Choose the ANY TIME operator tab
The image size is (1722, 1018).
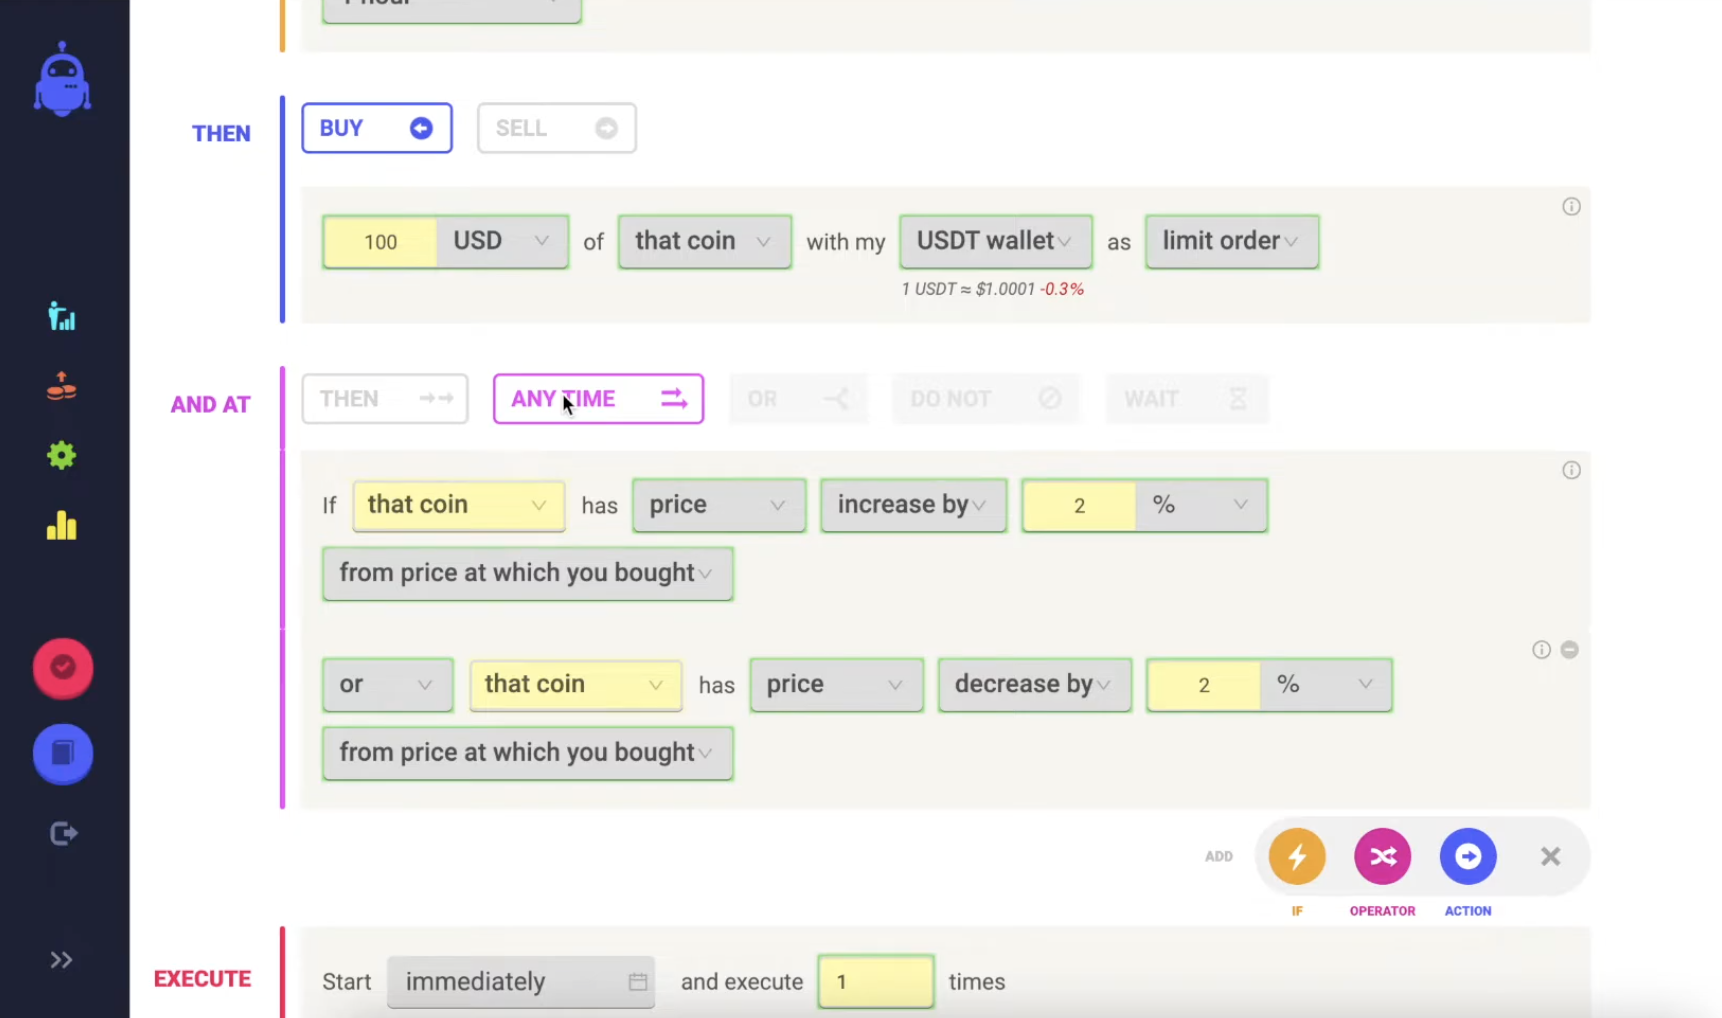coord(598,399)
